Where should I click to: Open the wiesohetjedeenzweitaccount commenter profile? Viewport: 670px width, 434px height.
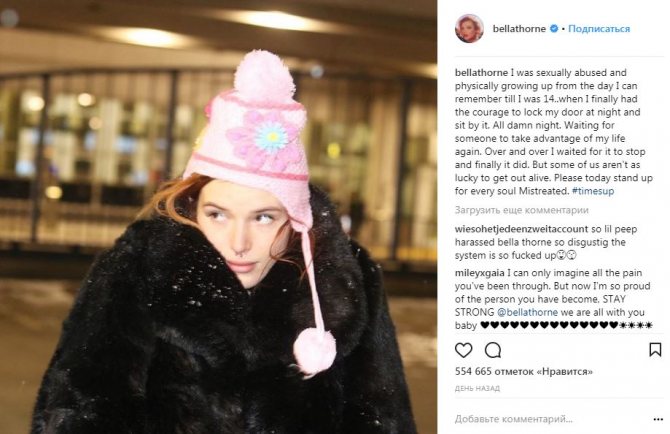pos(521,229)
